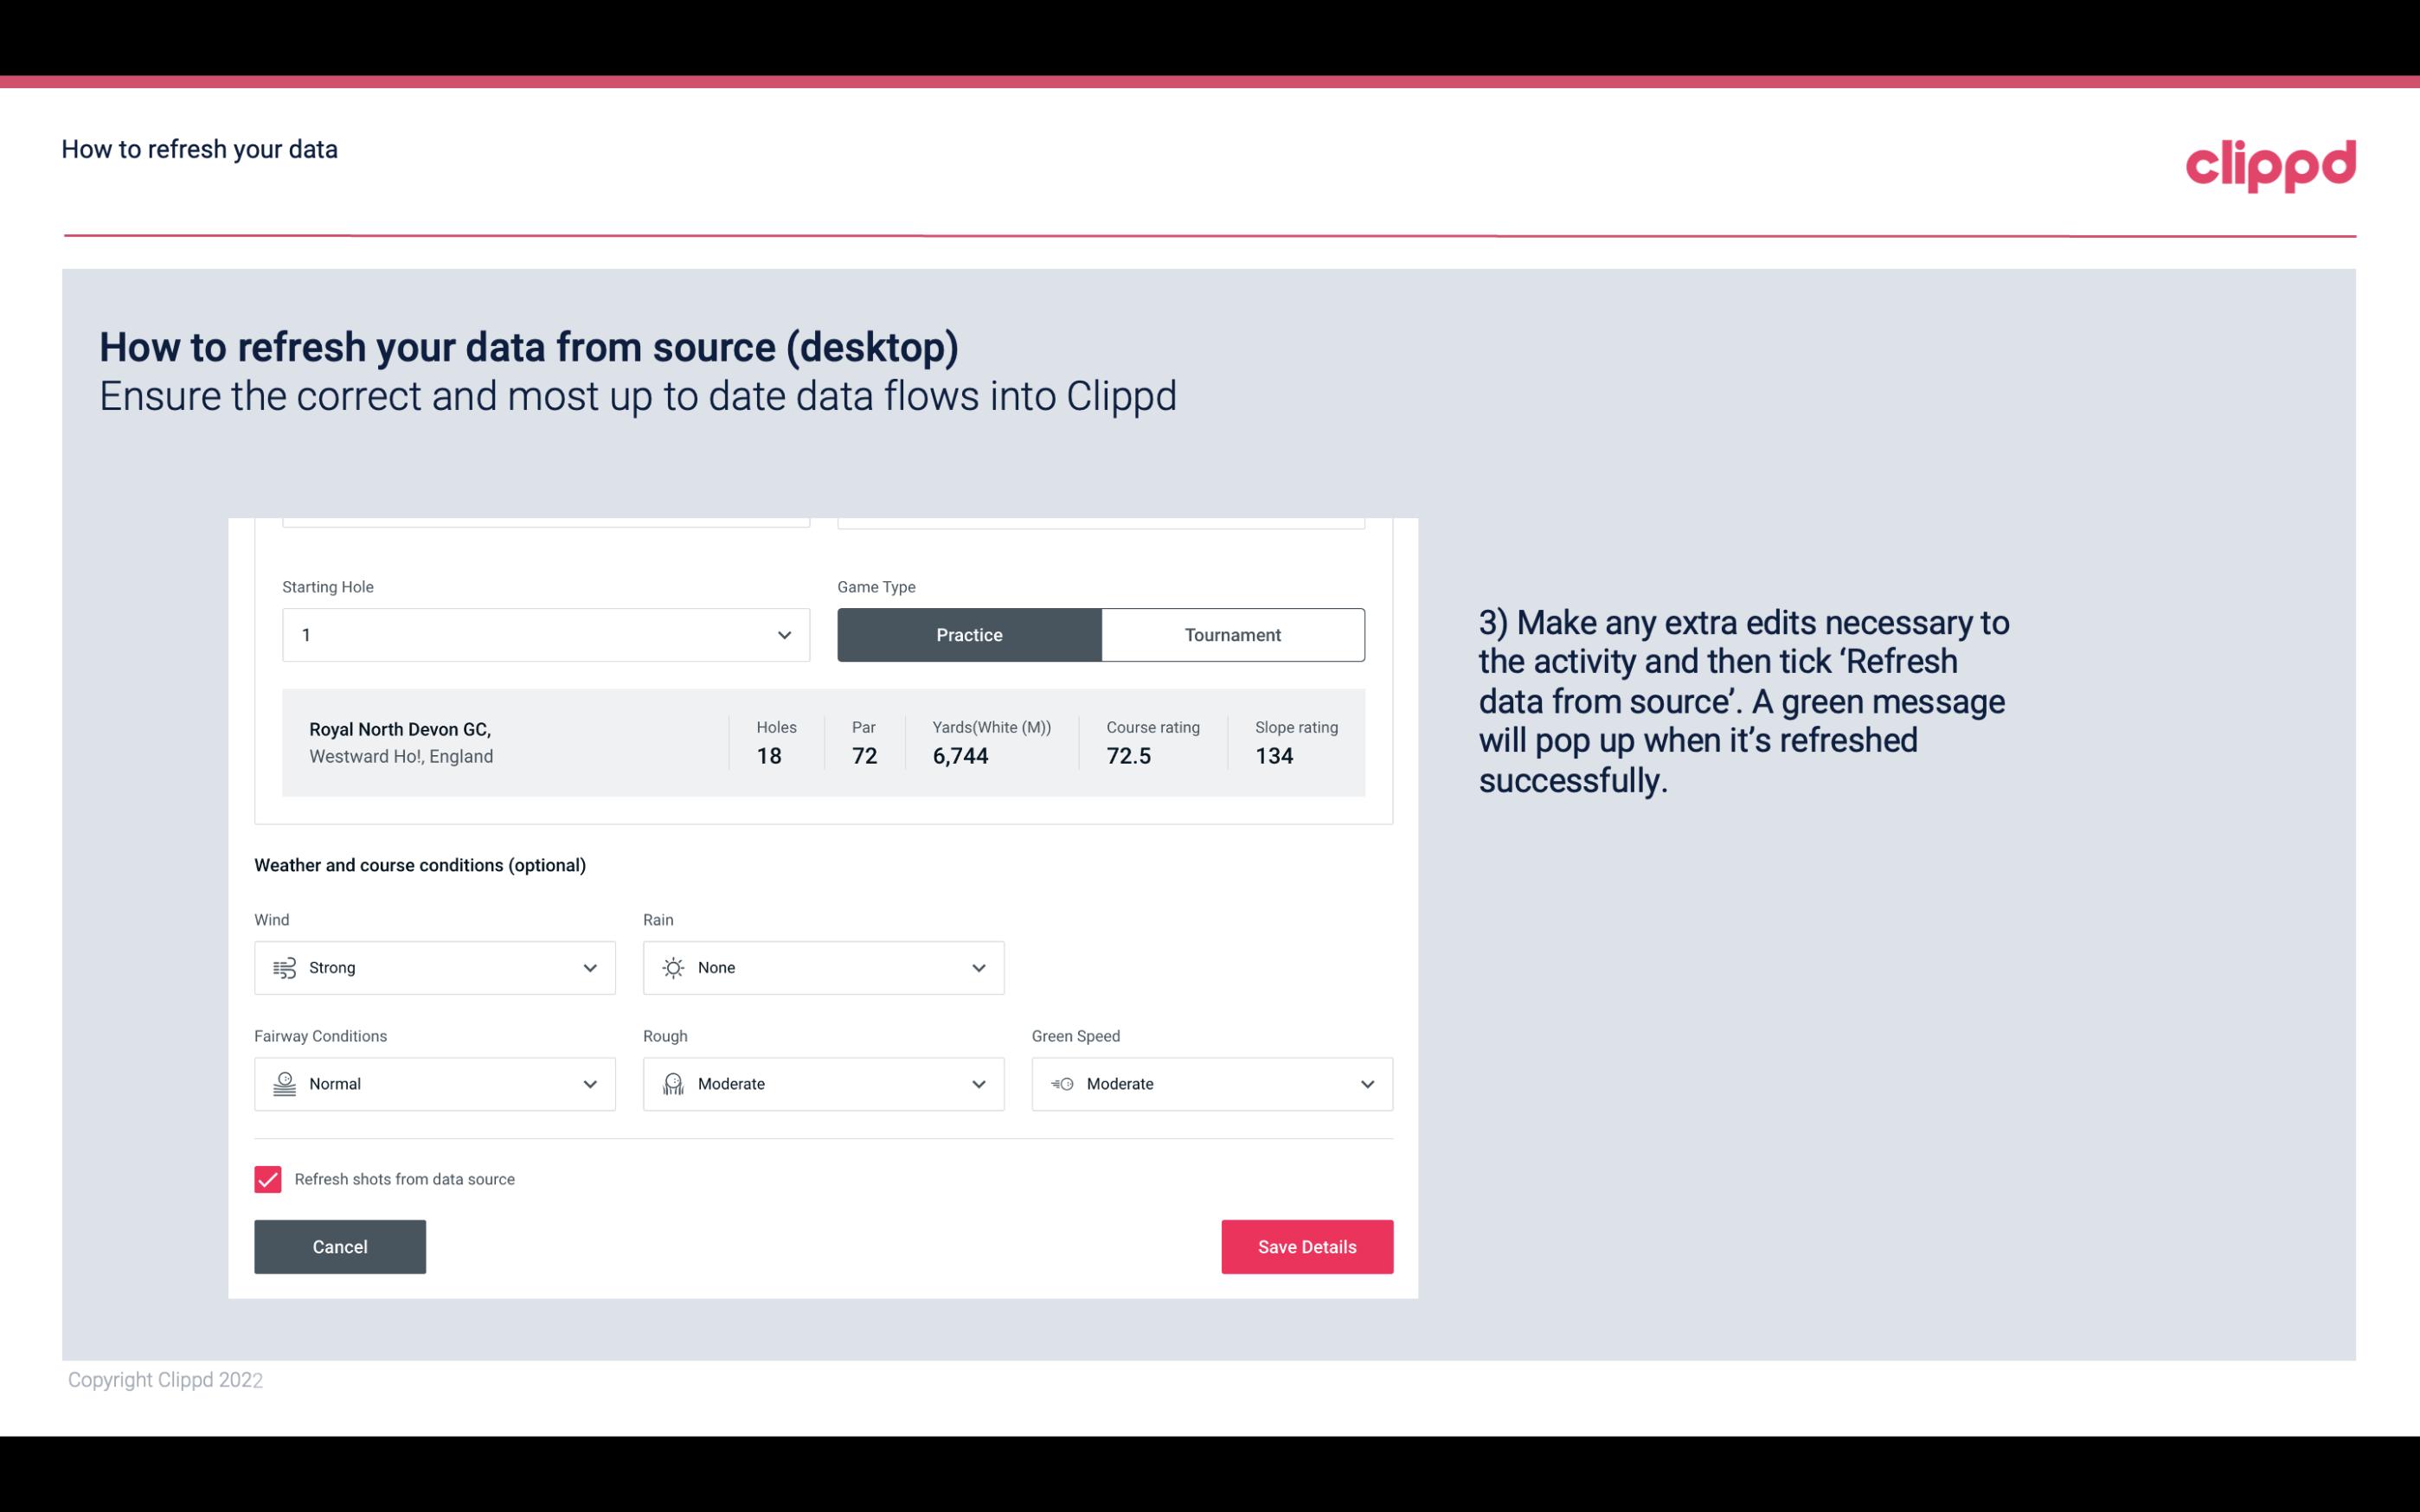Click the Save Details button
Image resolution: width=2420 pixels, height=1512 pixels.
[x=1306, y=1246]
